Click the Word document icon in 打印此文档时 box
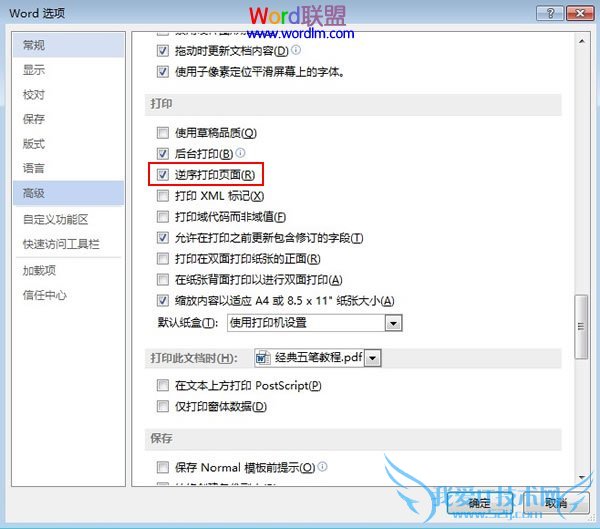 click(263, 358)
